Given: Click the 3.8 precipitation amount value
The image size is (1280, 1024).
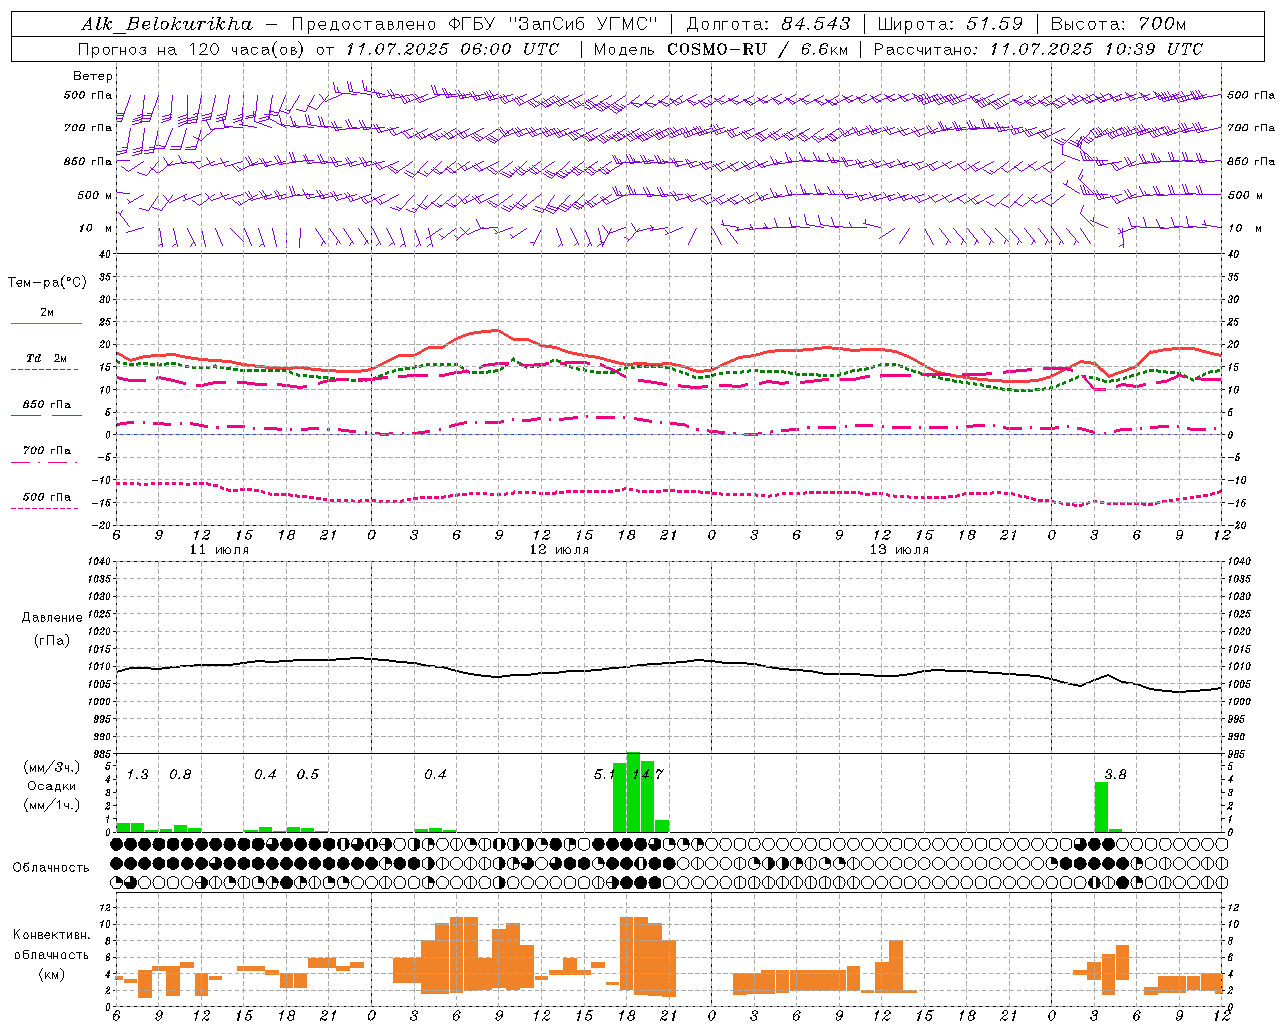Looking at the screenshot, I should [1115, 774].
